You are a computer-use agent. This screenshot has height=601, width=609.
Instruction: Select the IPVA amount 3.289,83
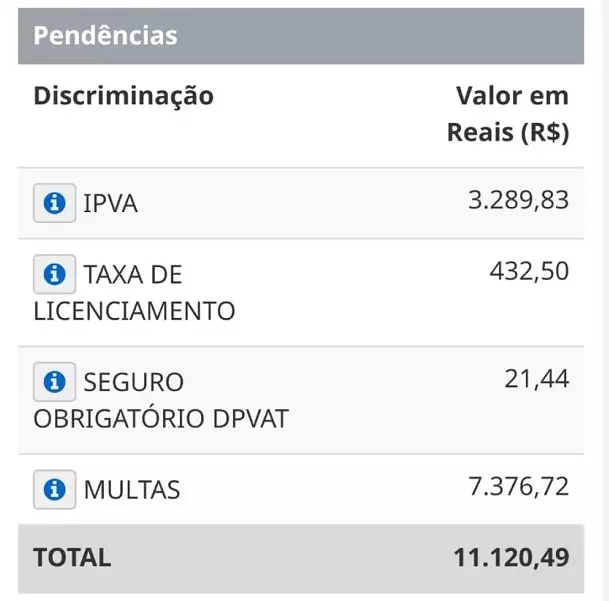coord(518,200)
